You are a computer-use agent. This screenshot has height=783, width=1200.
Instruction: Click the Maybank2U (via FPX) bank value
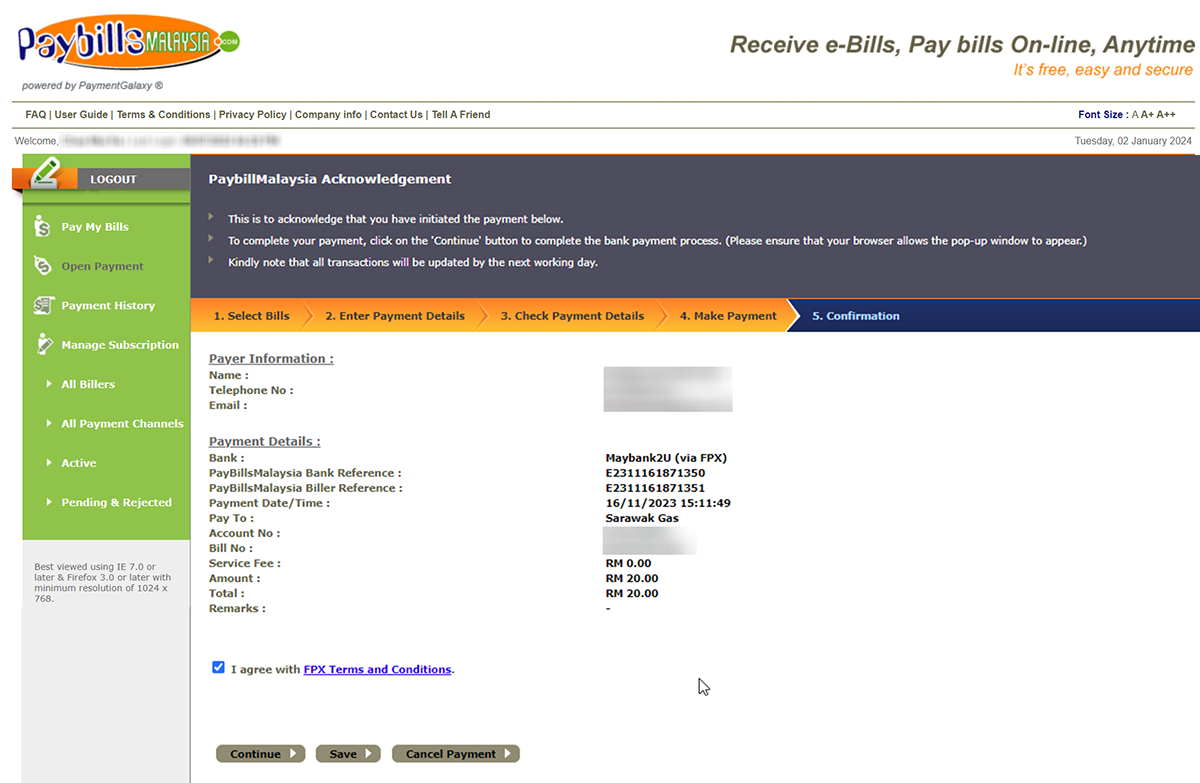666,458
